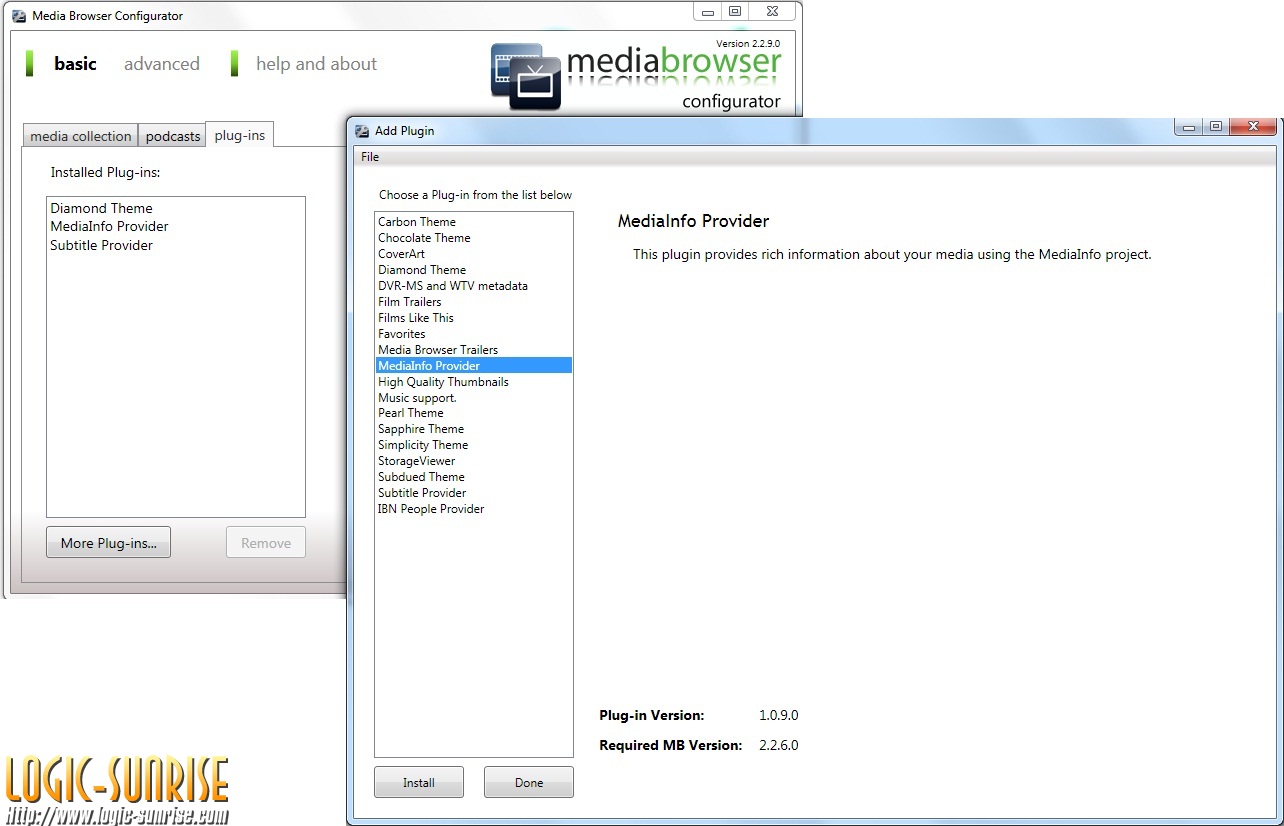
Task: Switch to media collection tab
Action: pyautogui.click(x=81, y=136)
